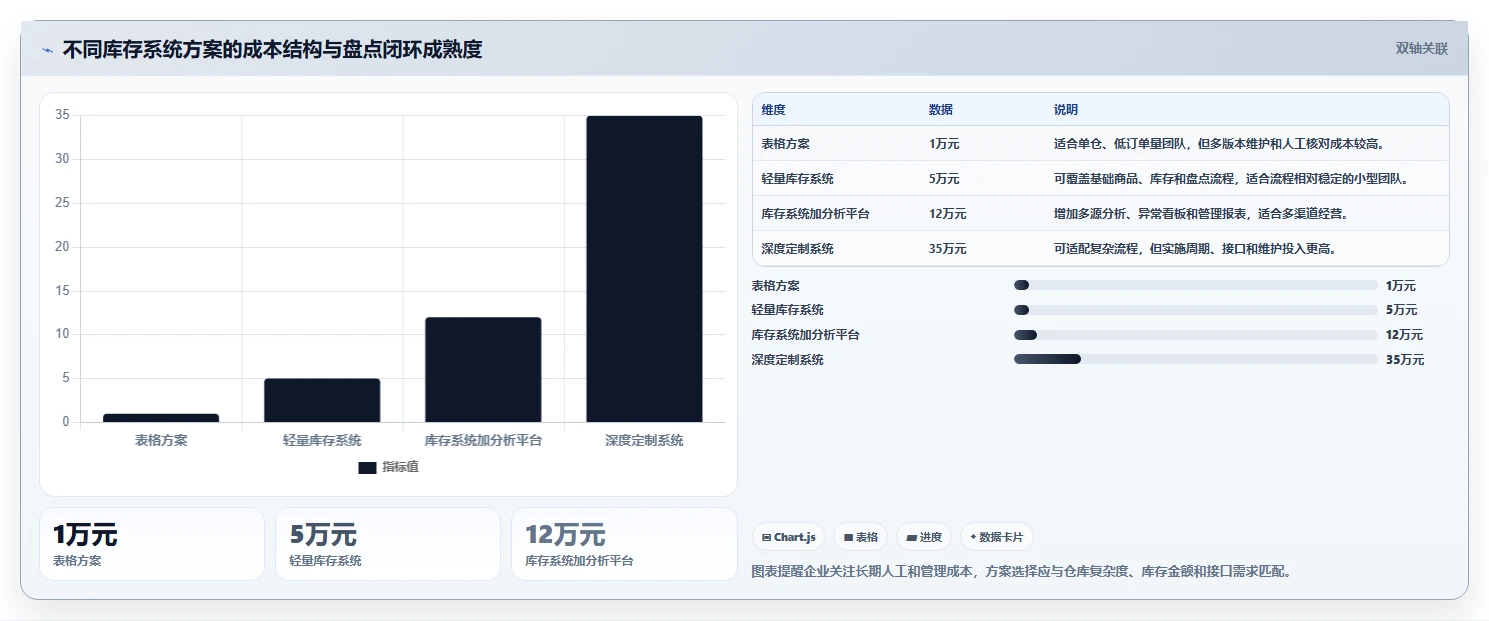Toggle the 指标值 legend swatch
The width and height of the screenshot is (1489, 621).
coord(367,468)
